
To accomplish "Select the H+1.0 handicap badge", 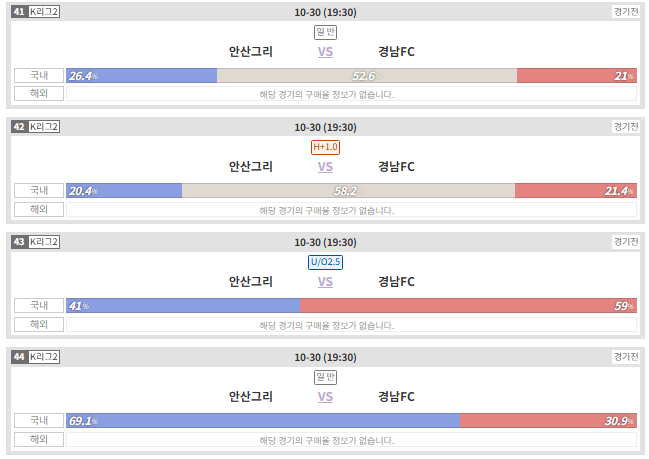I will pos(325,147).
